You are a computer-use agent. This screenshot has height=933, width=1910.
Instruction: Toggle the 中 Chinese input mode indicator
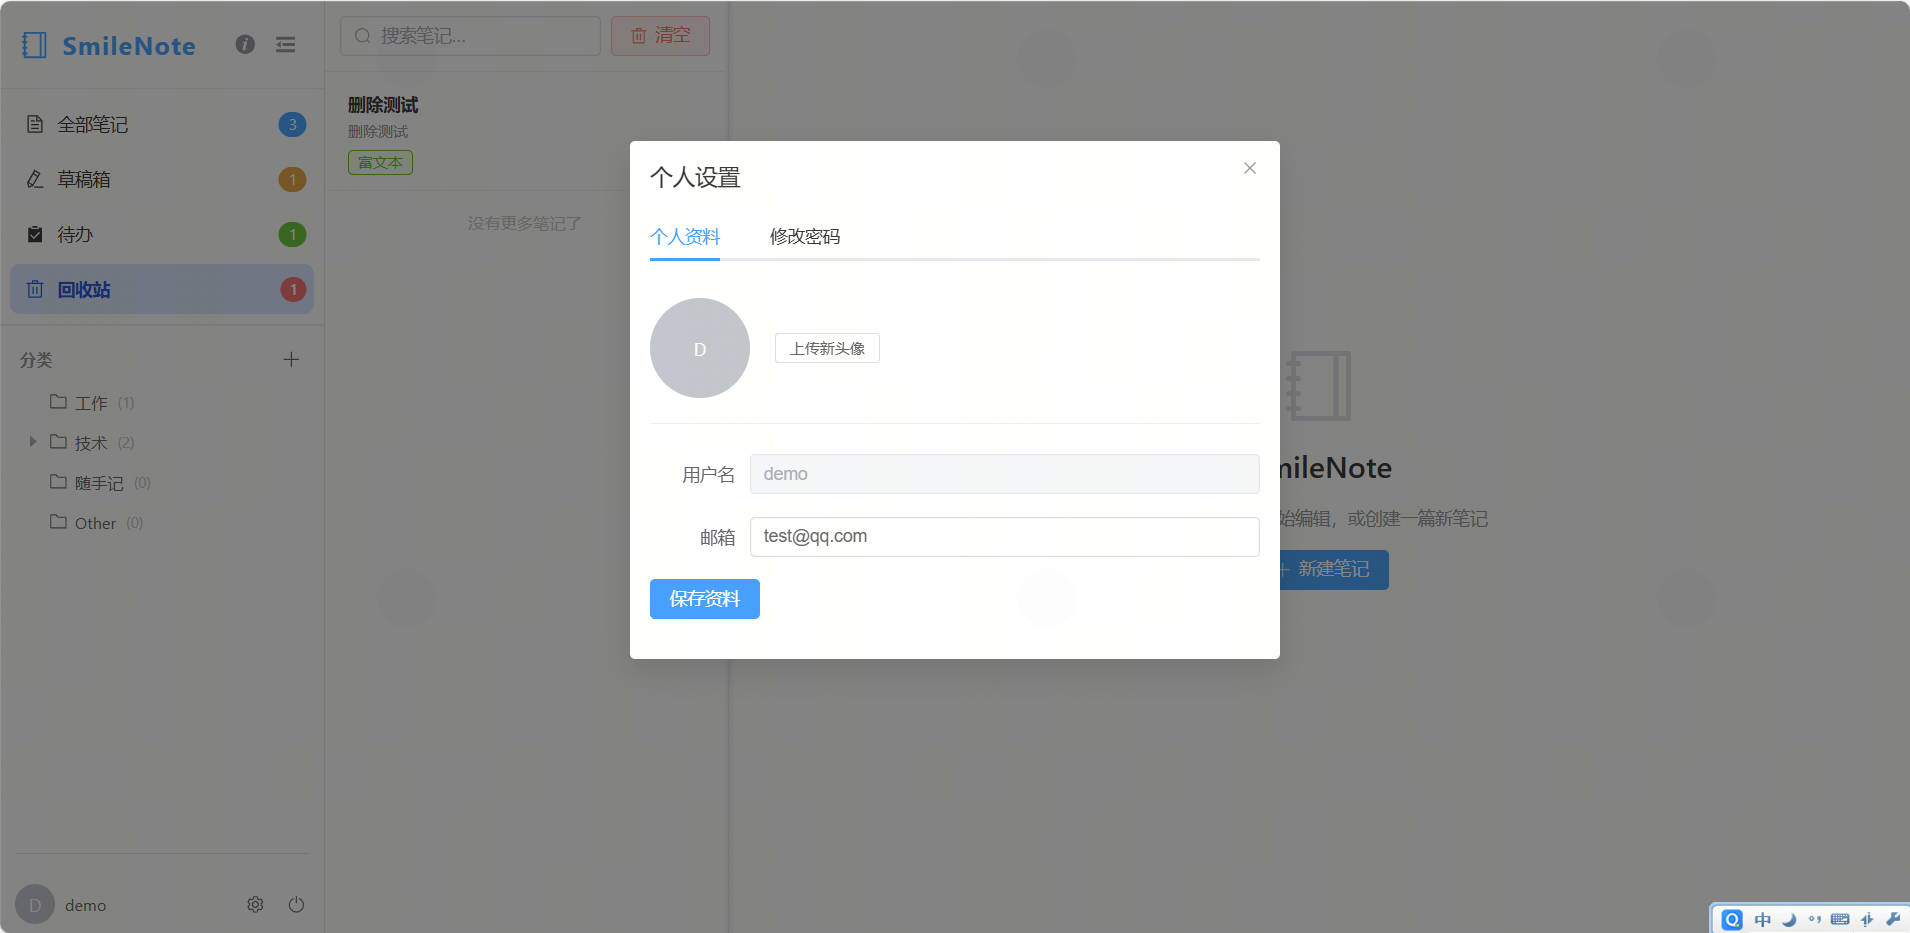(1762, 919)
